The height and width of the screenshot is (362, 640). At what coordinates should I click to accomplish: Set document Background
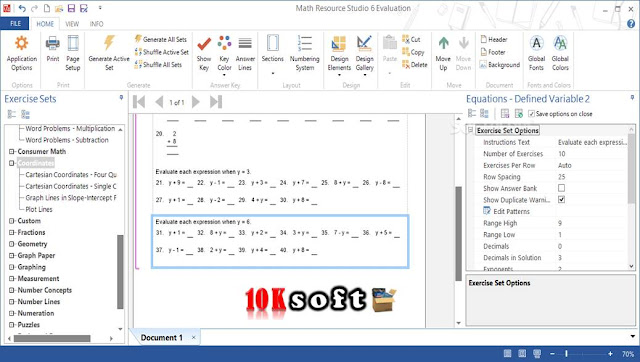pyautogui.click(x=500, y=64)
